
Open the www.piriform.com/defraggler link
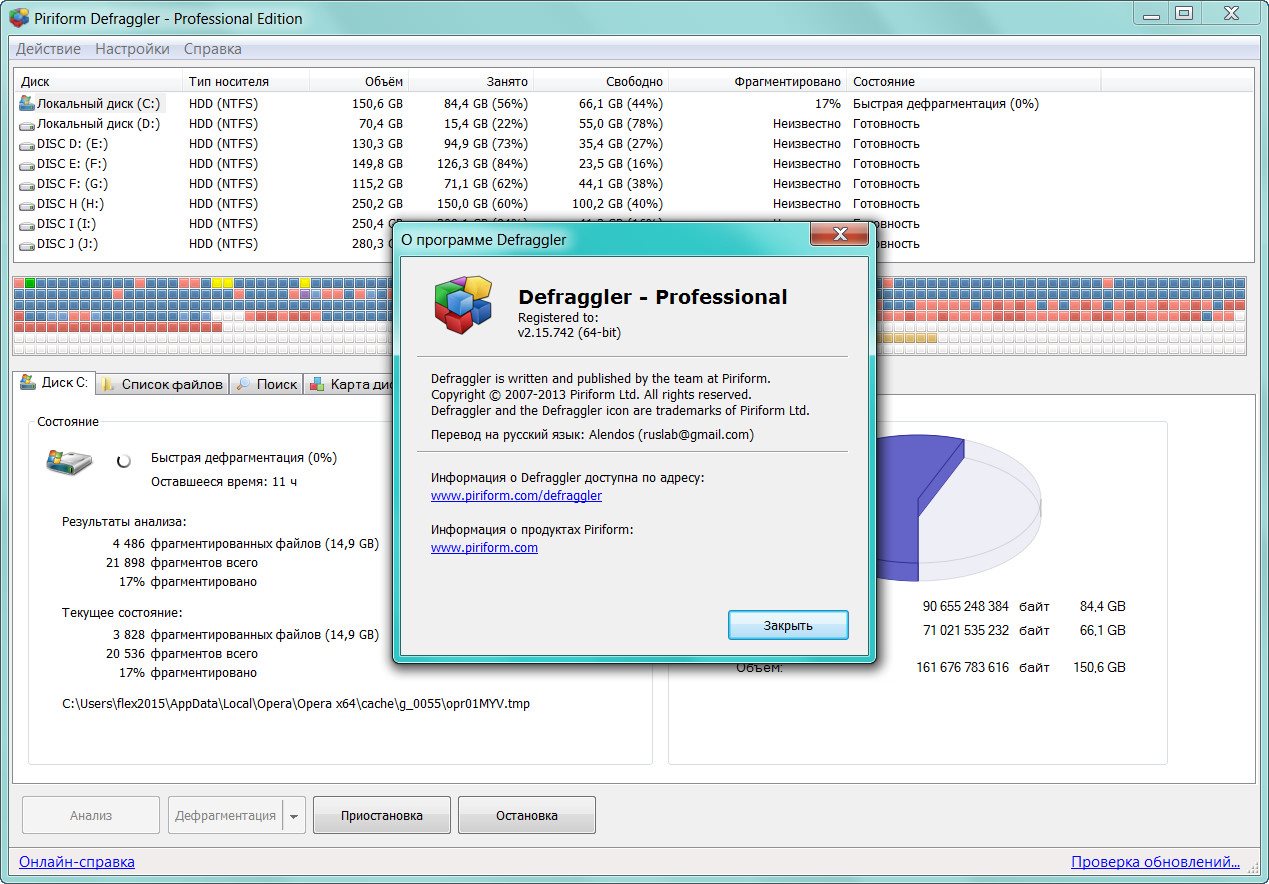(516, 495)
